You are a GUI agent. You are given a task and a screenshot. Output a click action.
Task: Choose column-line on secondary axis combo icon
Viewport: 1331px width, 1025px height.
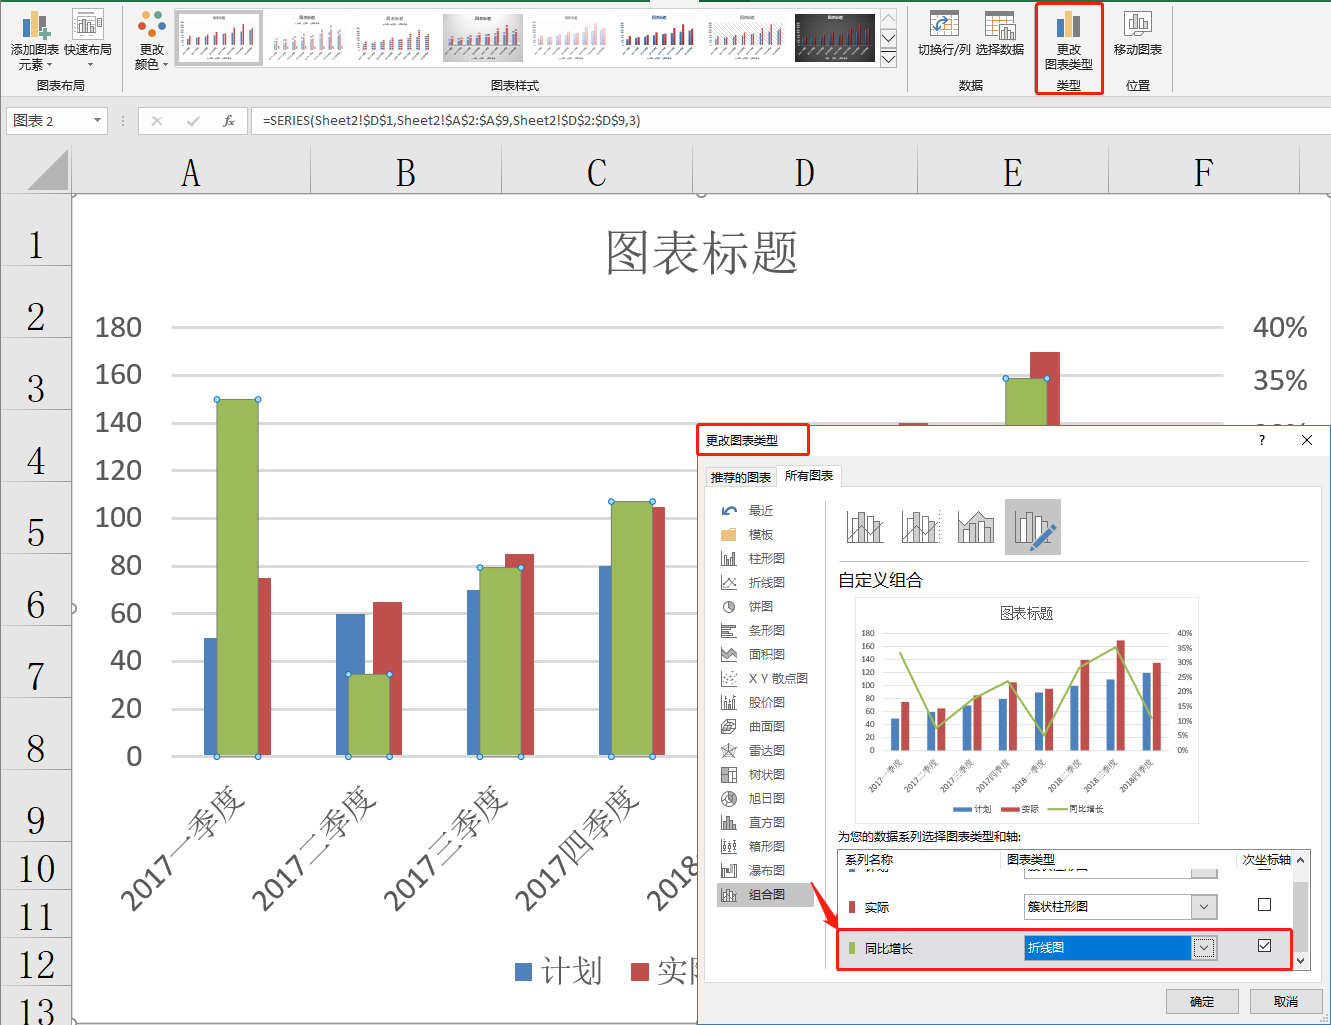tap(921, 526)
